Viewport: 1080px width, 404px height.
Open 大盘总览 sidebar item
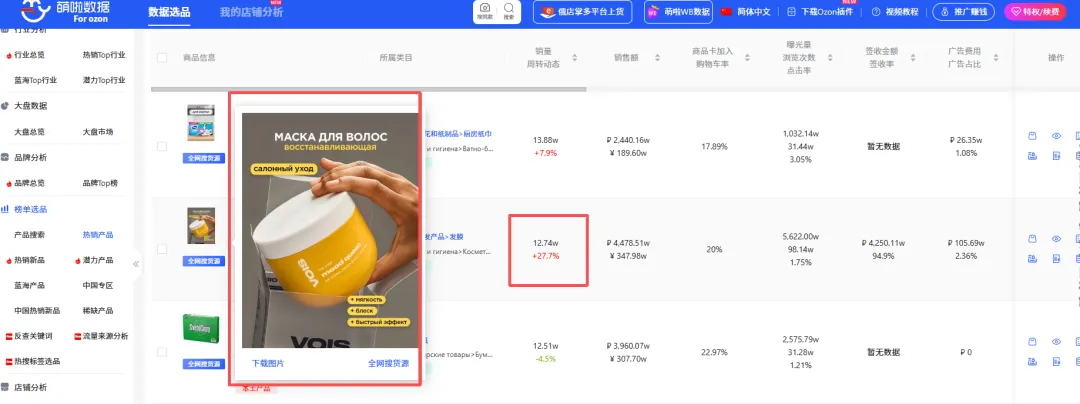click(29, 131)
